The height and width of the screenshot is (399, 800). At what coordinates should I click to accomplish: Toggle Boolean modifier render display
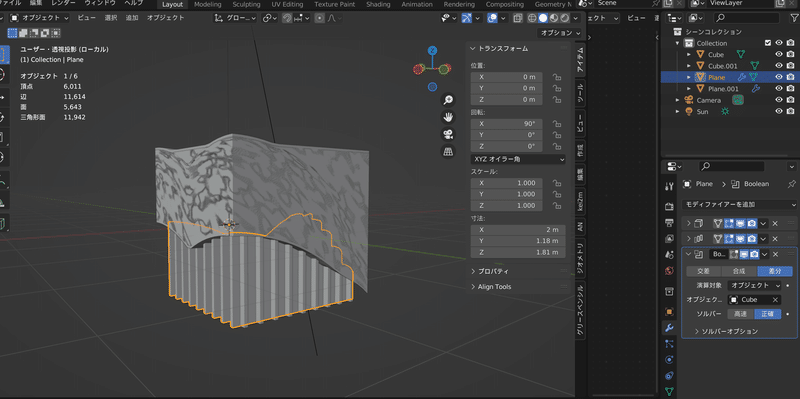[x=754, y=254]
